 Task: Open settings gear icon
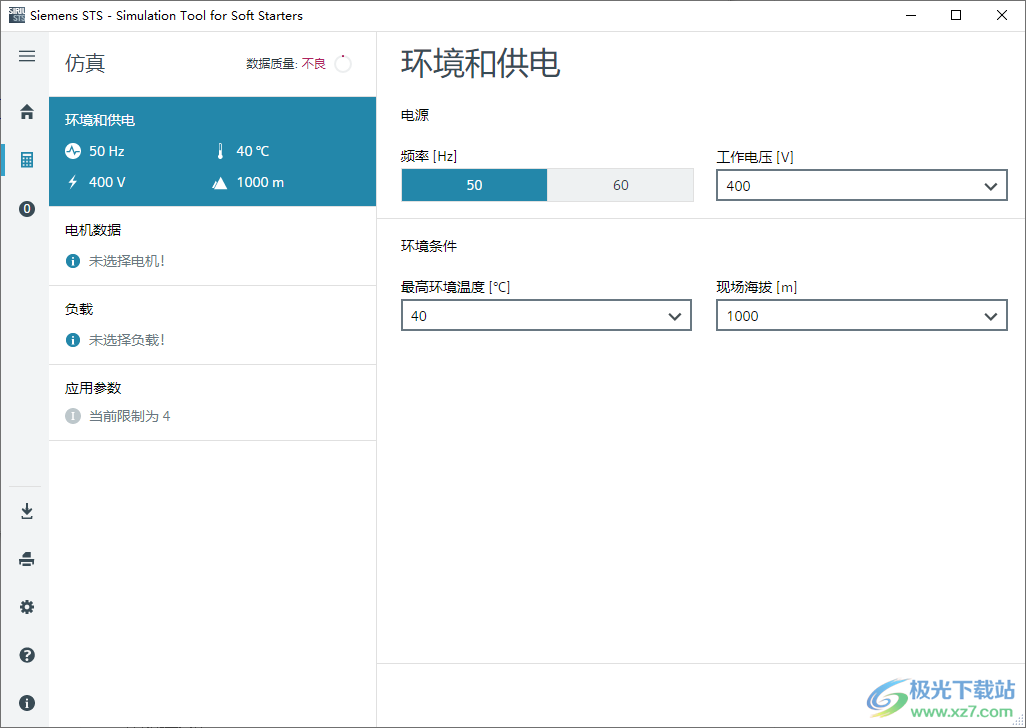[27, 607]
